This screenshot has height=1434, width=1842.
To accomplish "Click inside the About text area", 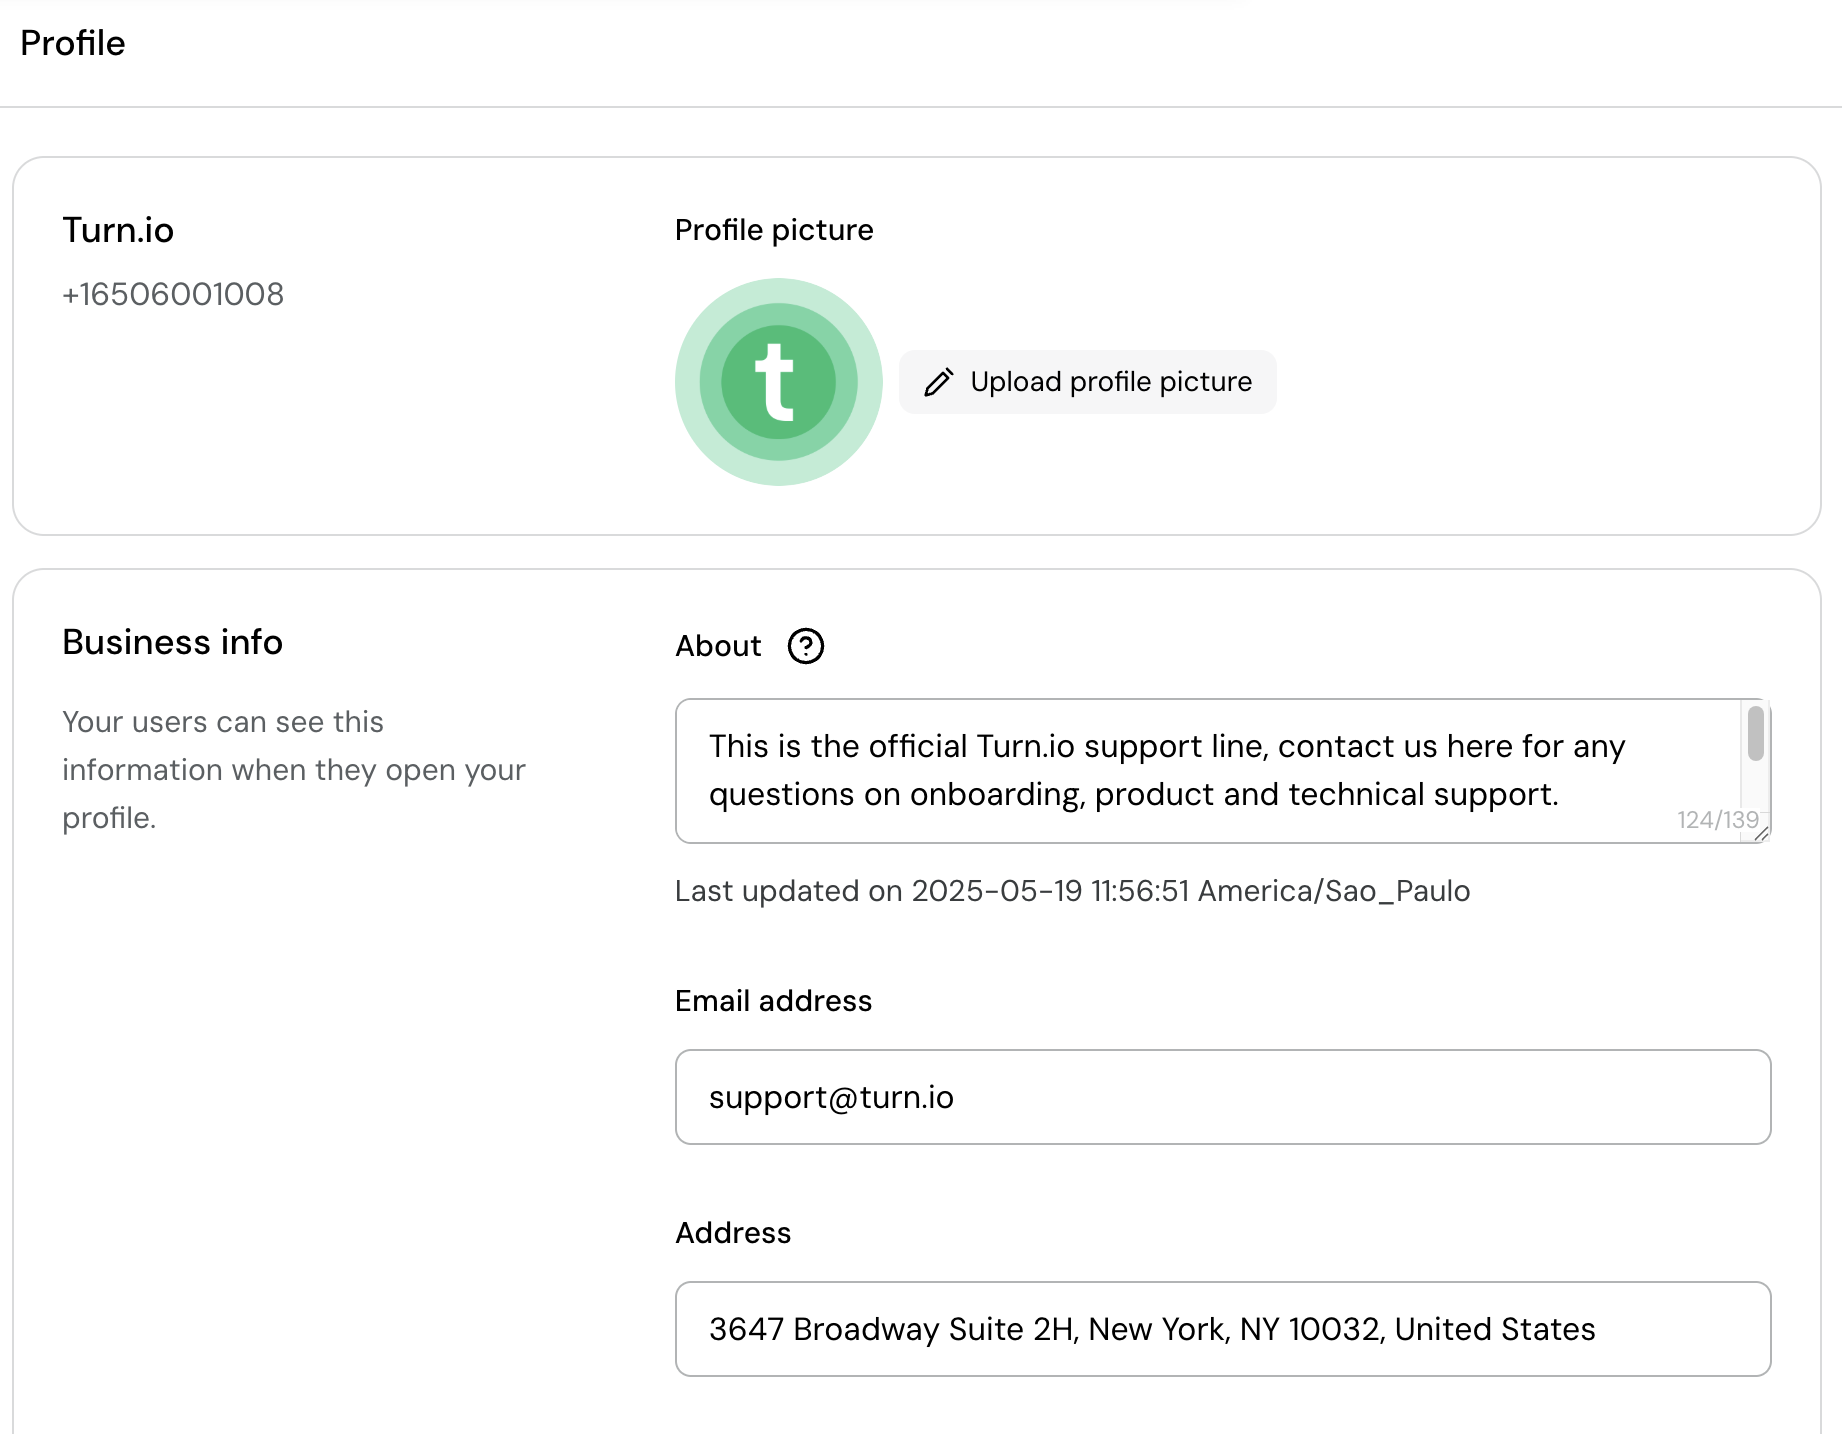I will tap(1222, 770).
